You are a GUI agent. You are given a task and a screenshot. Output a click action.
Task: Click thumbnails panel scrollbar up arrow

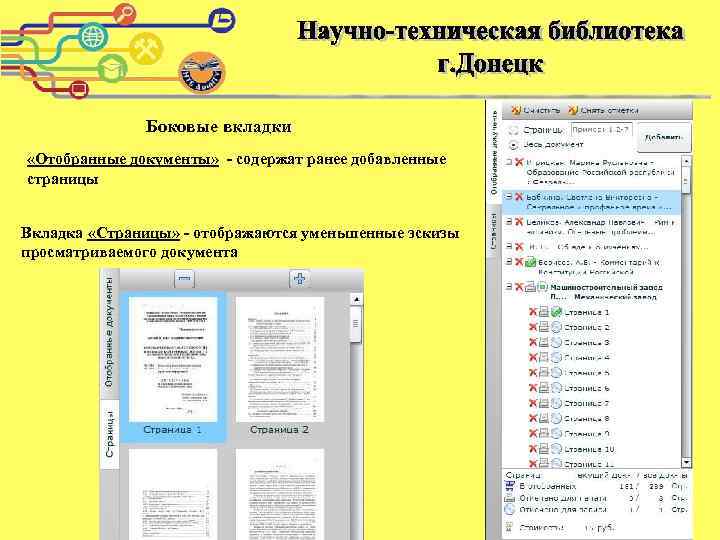pyautogui.click(x=356, y=299)
